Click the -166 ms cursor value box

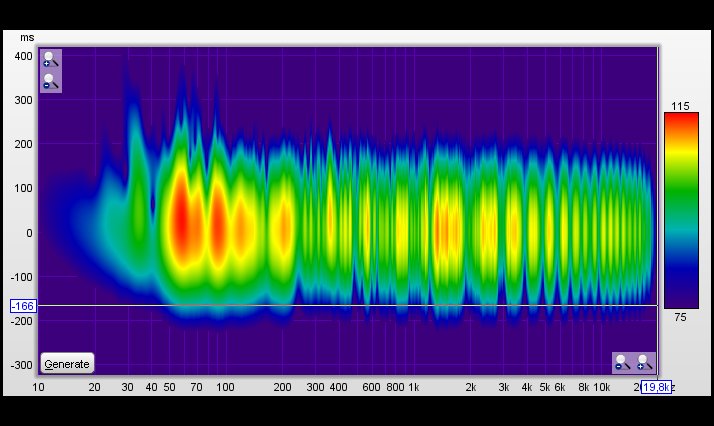(x=23, y=305)
